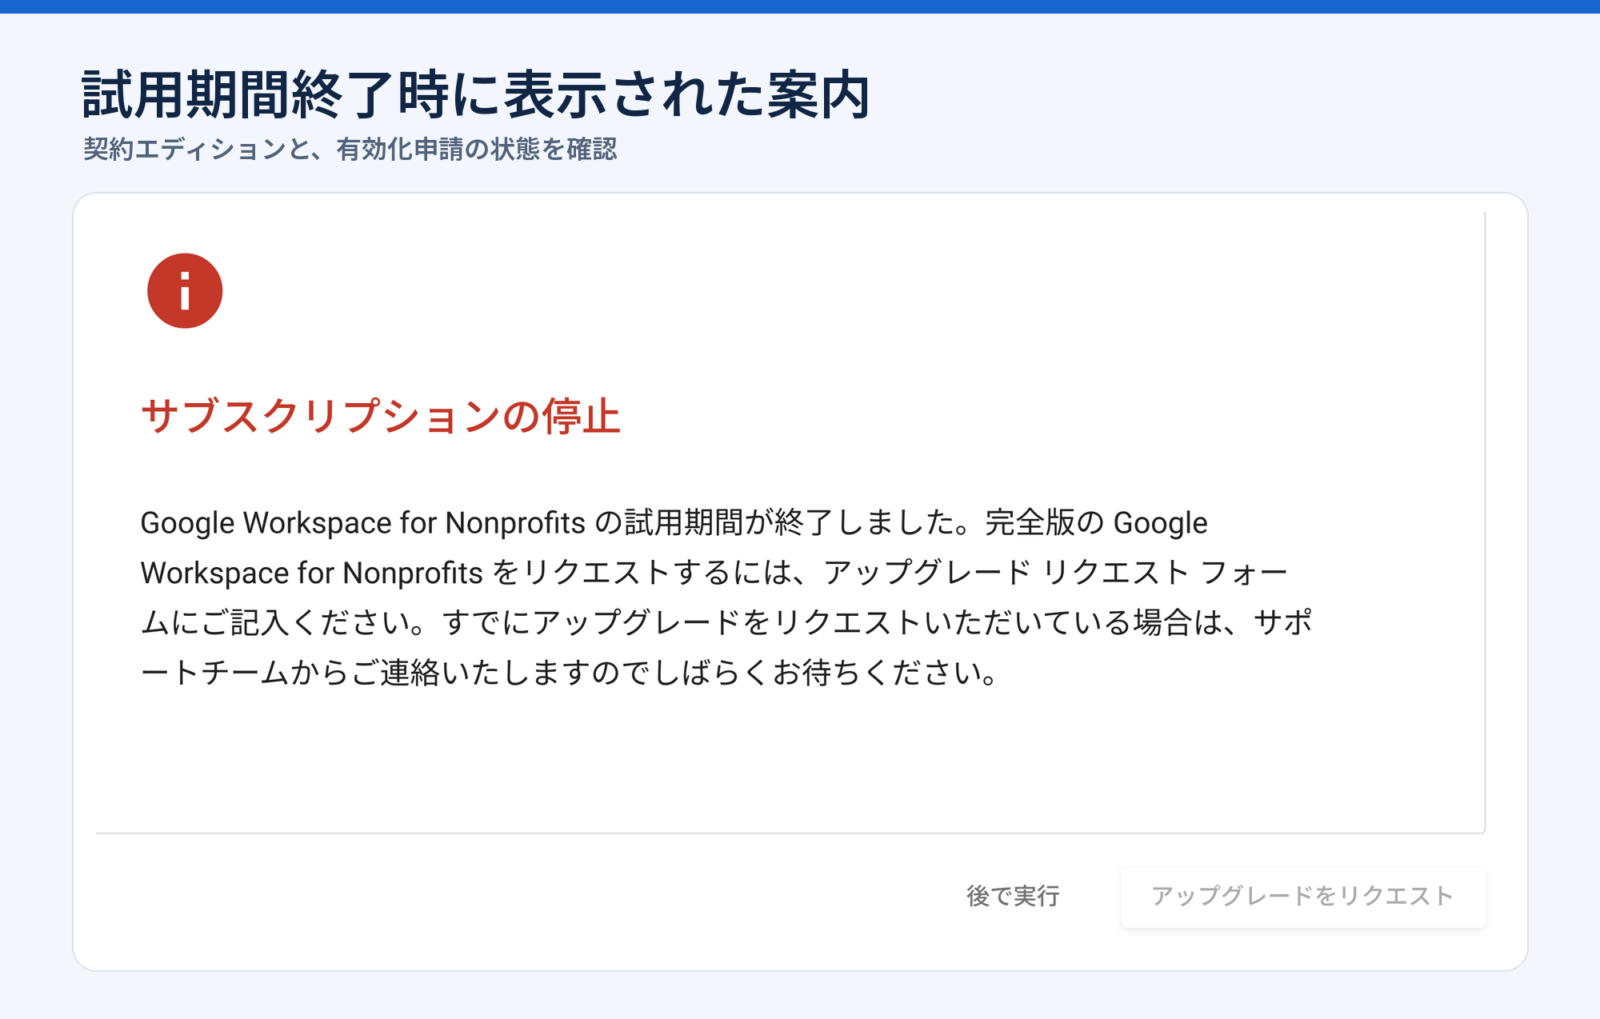Click the アップグレードをリクエスト button
The height and width of the screenshot is (1019, 1600).
point(1302,896)
